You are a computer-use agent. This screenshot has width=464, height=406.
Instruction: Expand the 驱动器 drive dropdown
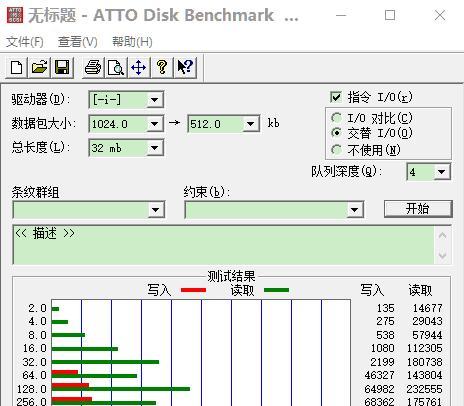(154, 100)
